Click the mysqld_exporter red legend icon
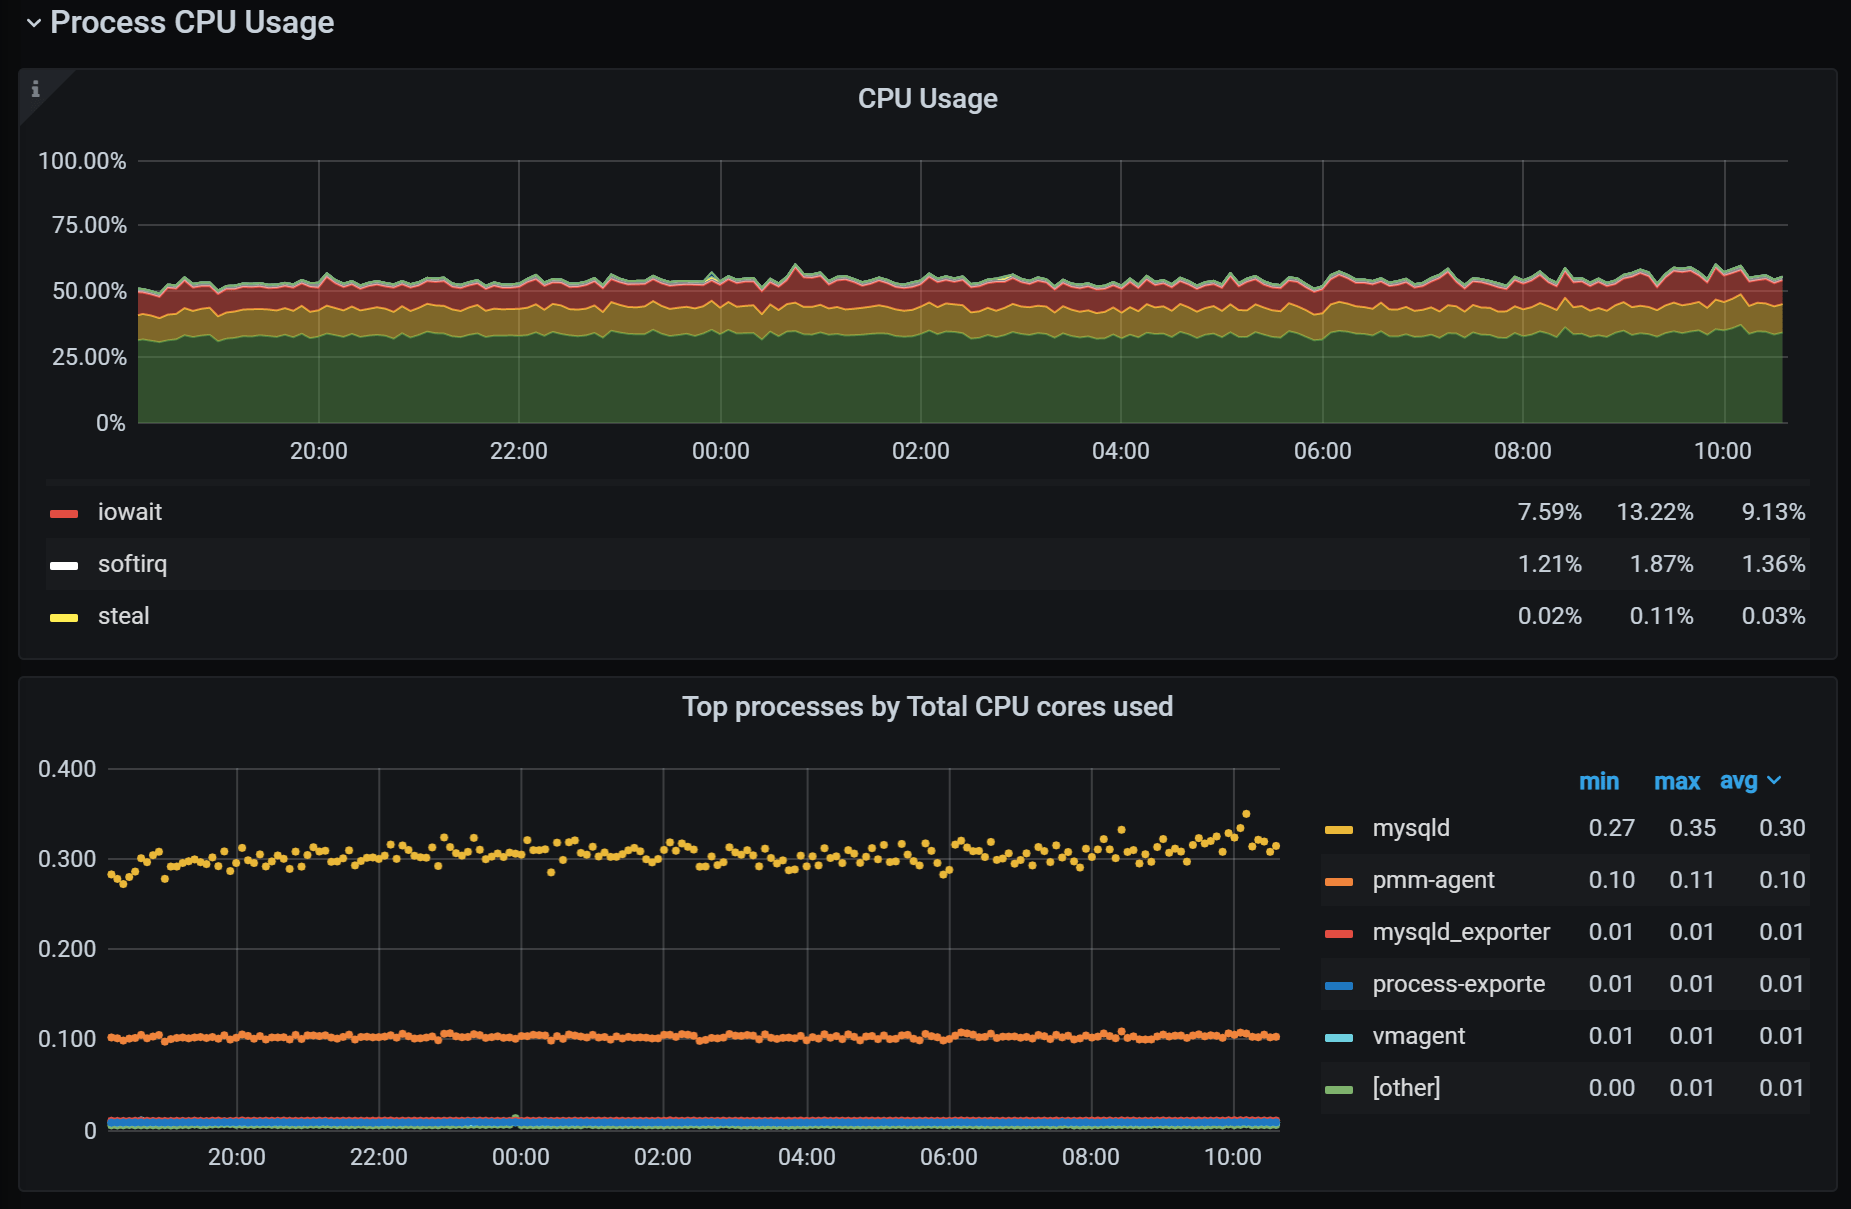The height and width of the screenshot is (1209, 1851). 1338,933
